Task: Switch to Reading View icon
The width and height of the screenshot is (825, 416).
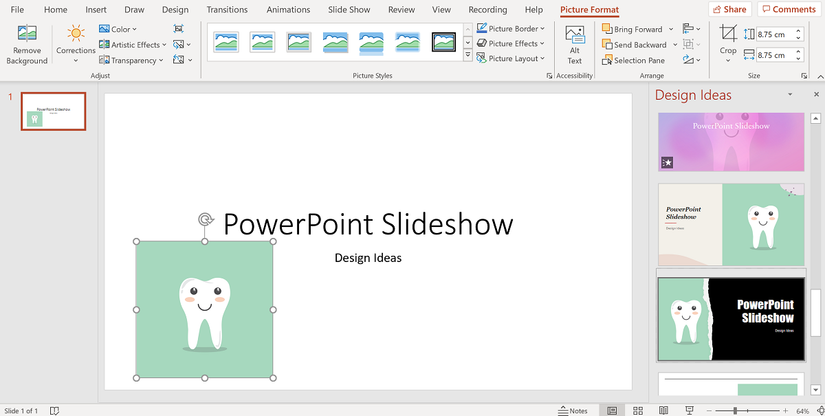Action: (664, 411)
